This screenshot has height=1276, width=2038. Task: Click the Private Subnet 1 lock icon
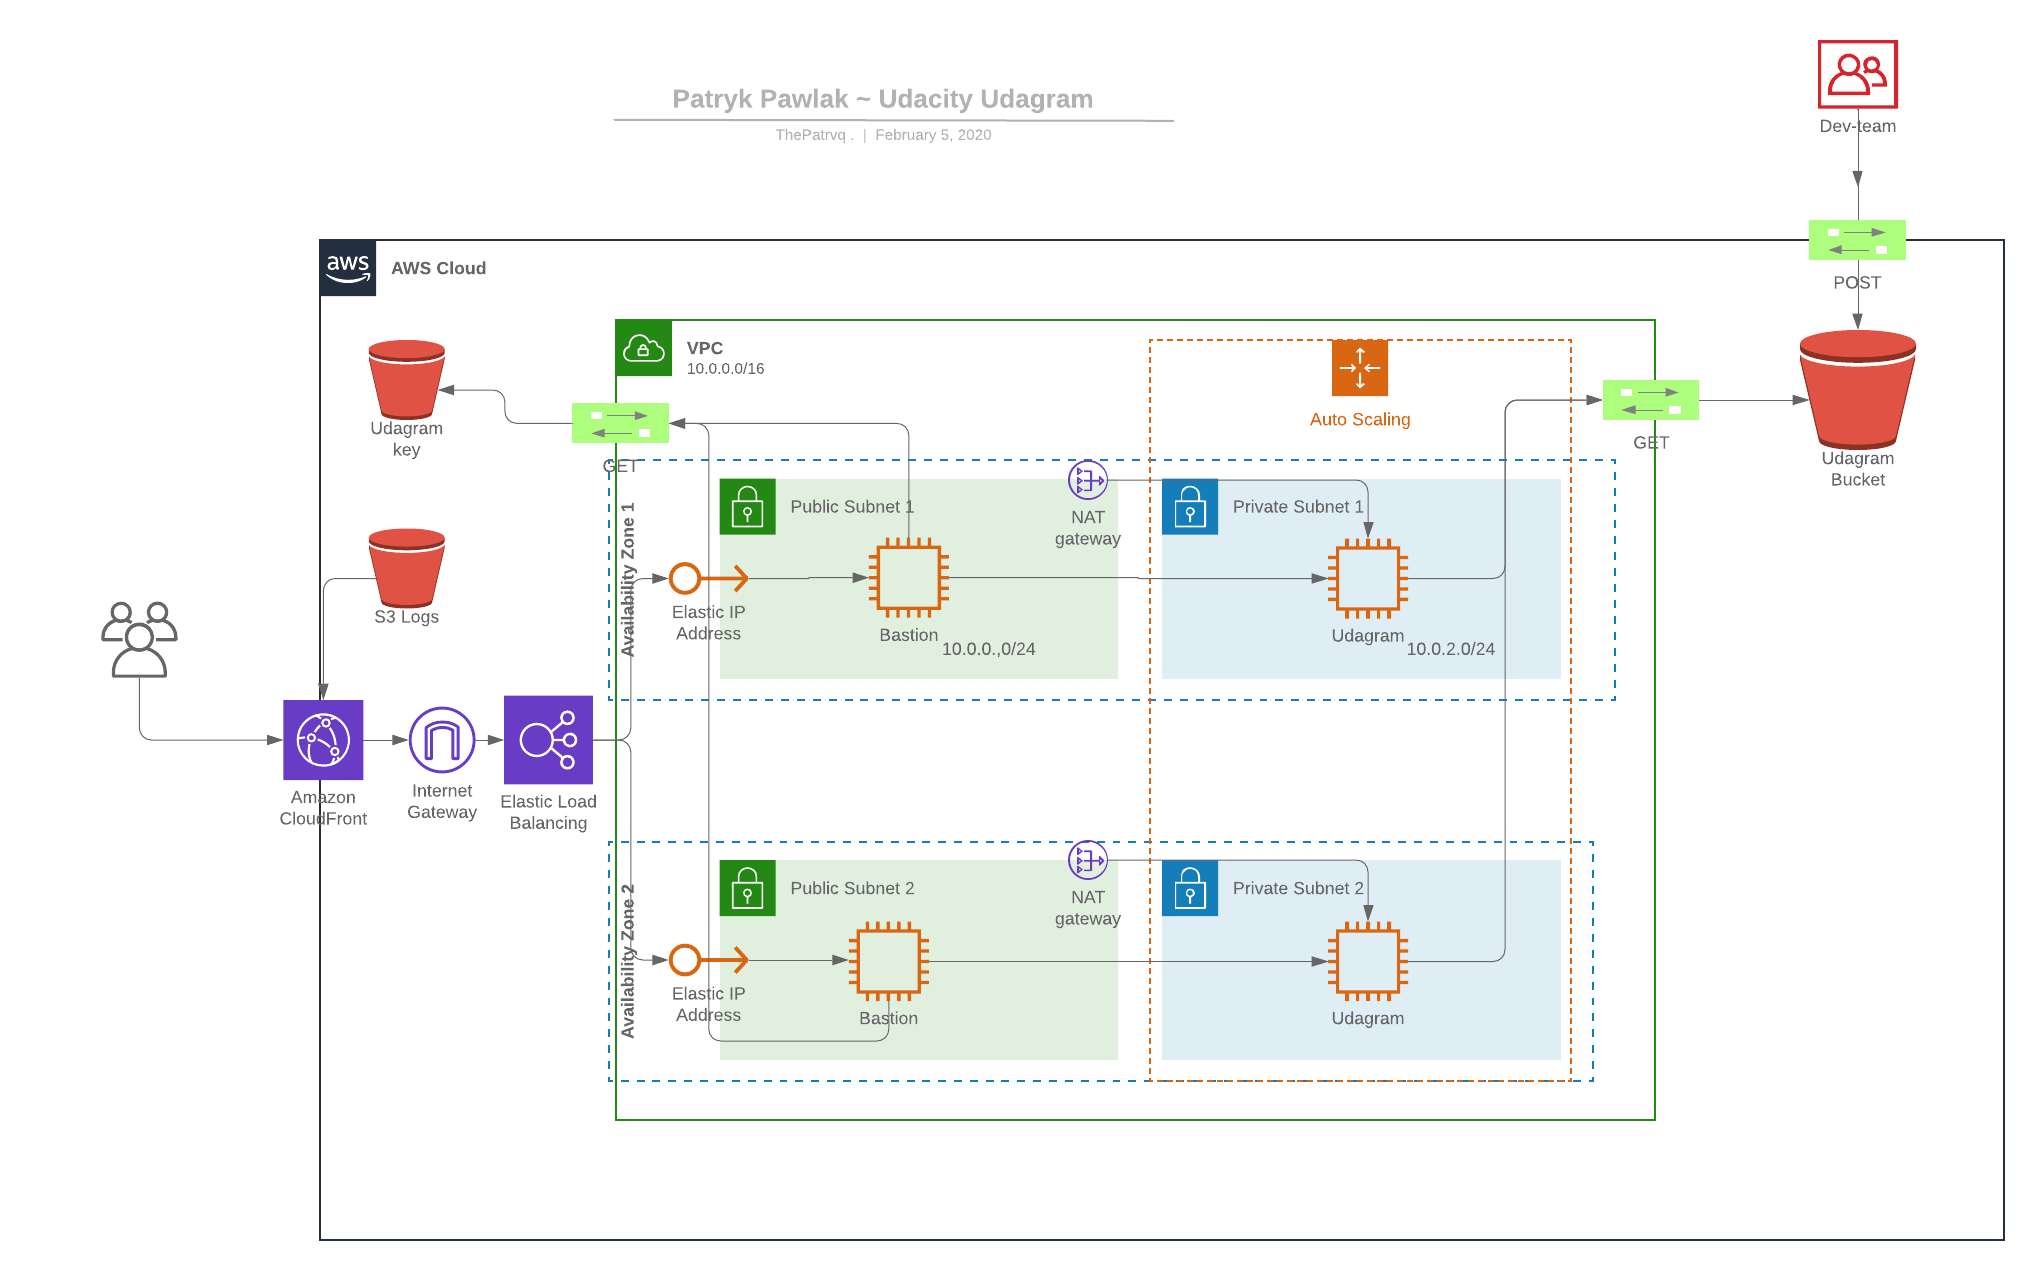[1189, 507]
